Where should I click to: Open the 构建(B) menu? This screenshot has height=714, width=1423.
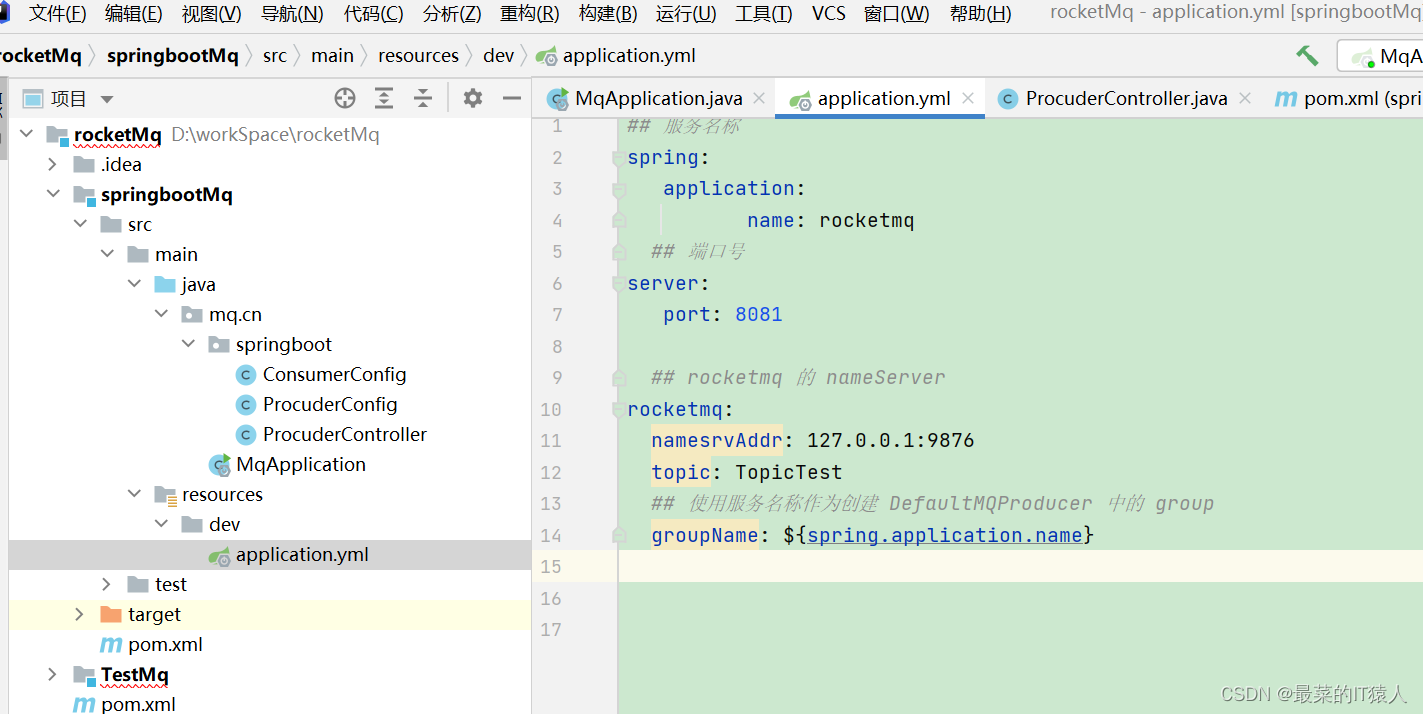[x=607, y=14]
